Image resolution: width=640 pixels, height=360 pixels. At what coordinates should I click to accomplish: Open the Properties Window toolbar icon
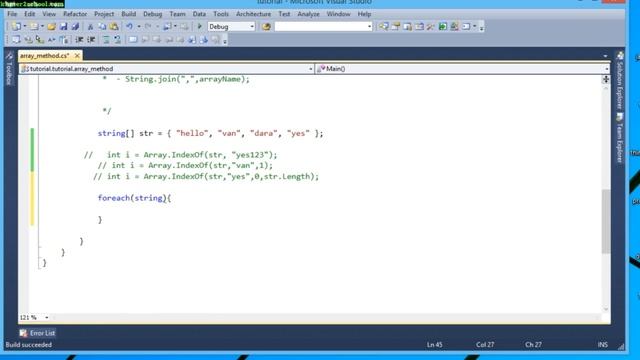click(396, 27)
